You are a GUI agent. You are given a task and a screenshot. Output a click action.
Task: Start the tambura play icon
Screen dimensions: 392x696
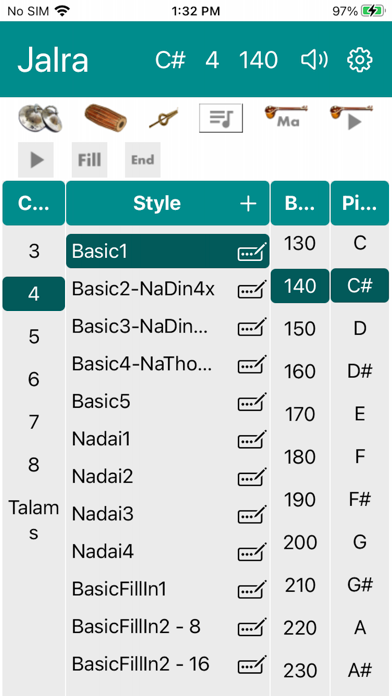[351, 118]
